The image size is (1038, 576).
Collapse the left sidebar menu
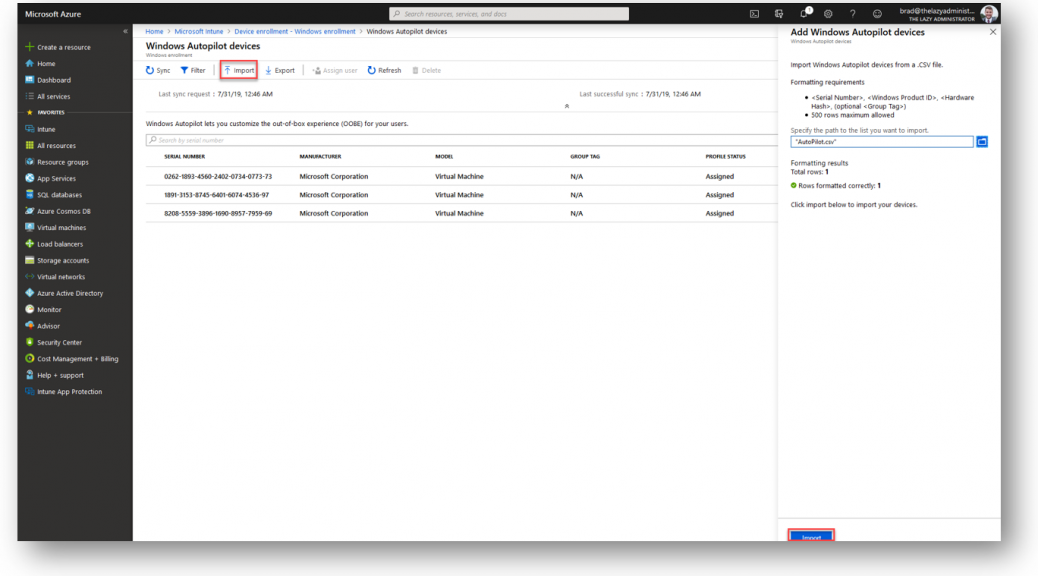[x=125, y=31]
